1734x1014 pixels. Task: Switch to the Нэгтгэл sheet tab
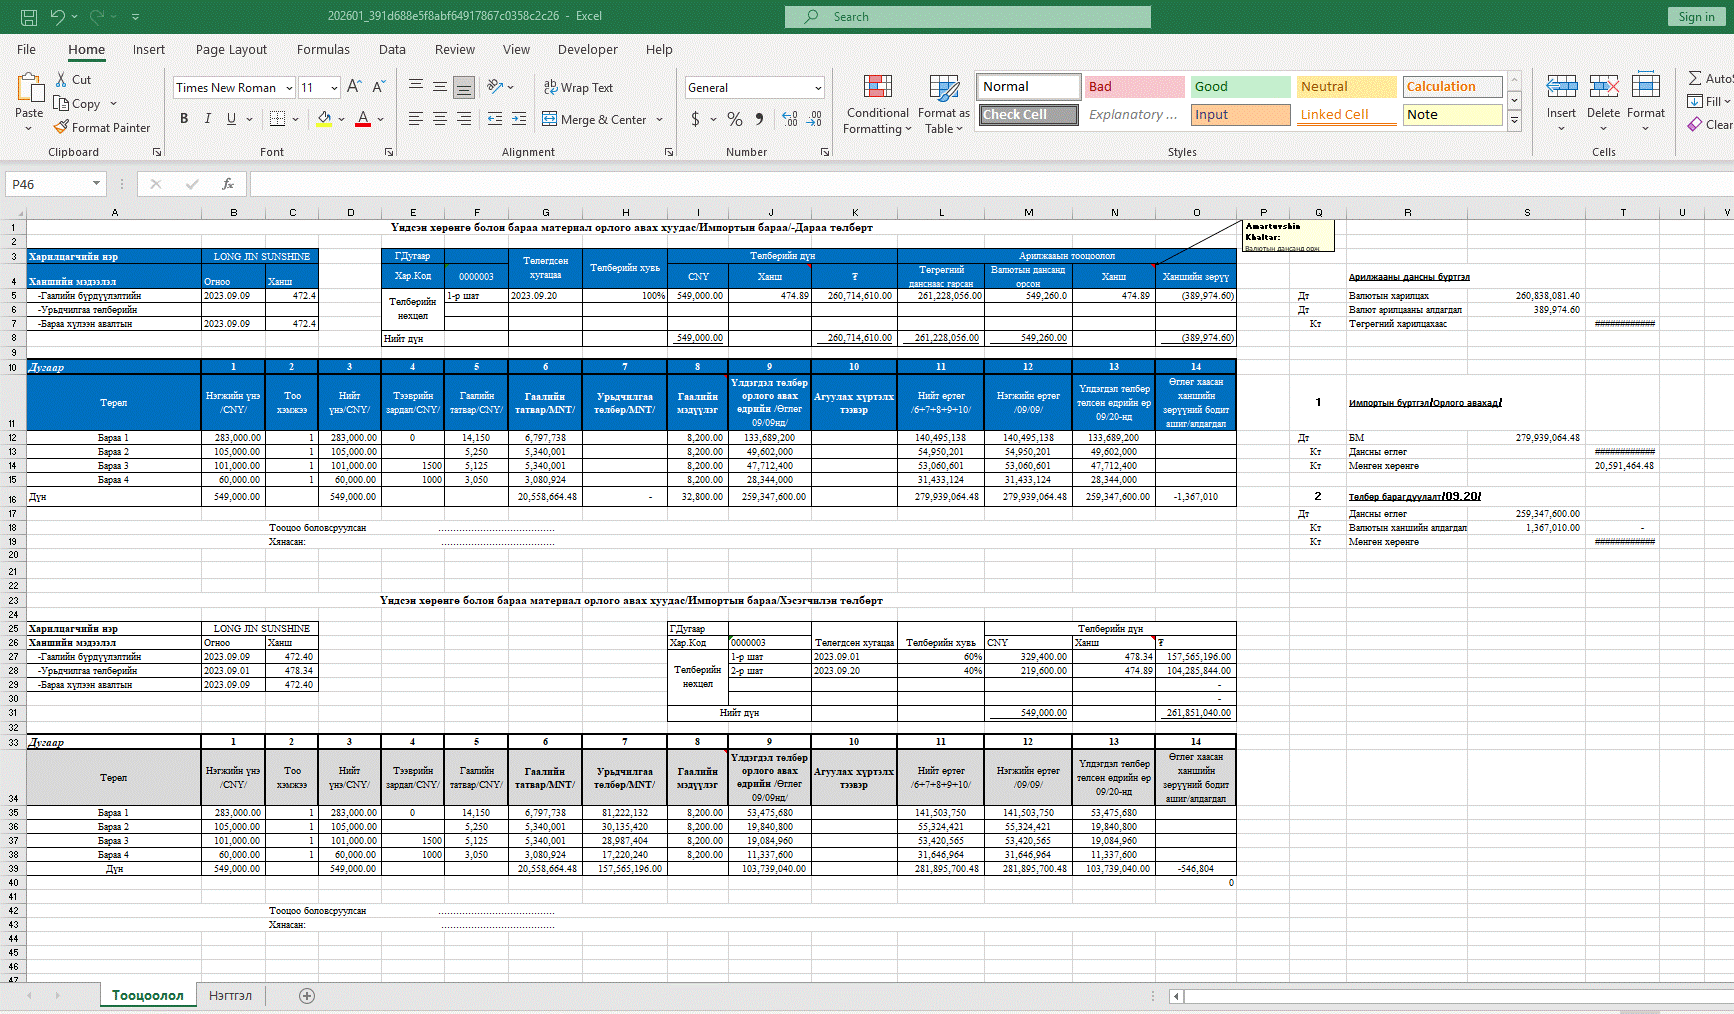(230, 996)
